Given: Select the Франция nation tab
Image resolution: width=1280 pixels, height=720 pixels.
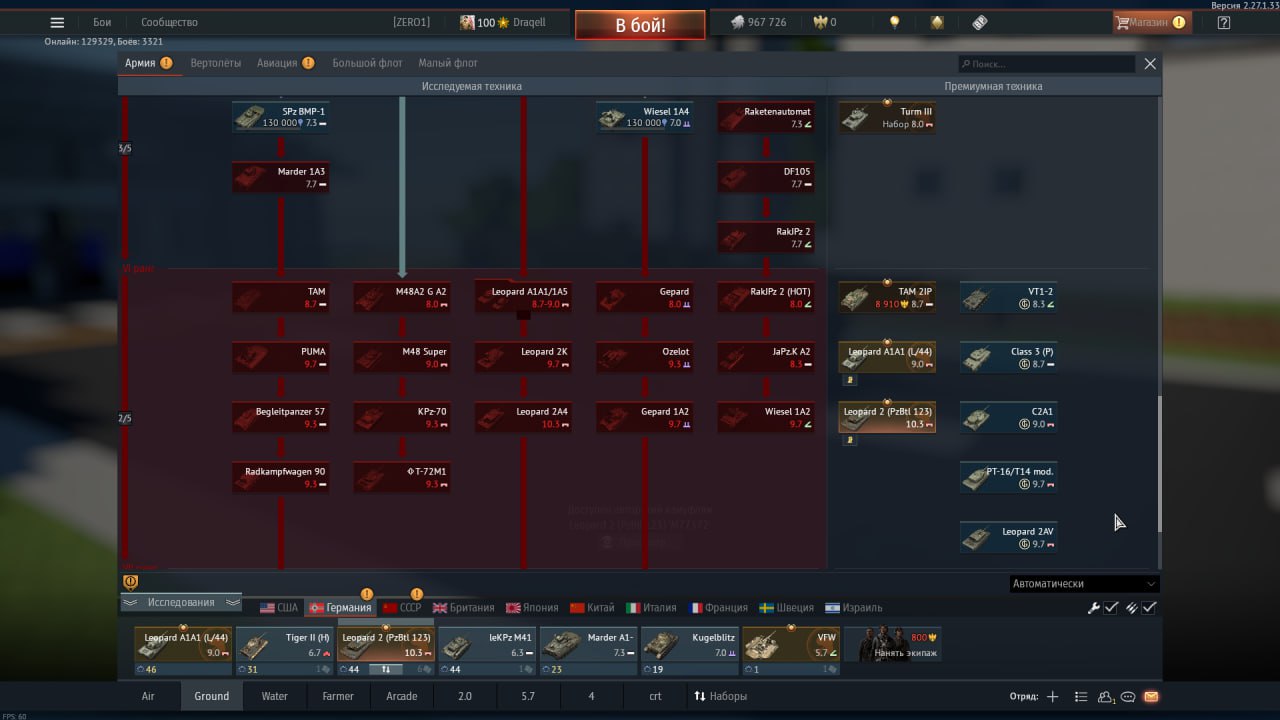Looking at the screenshot, I should [717, 607].
